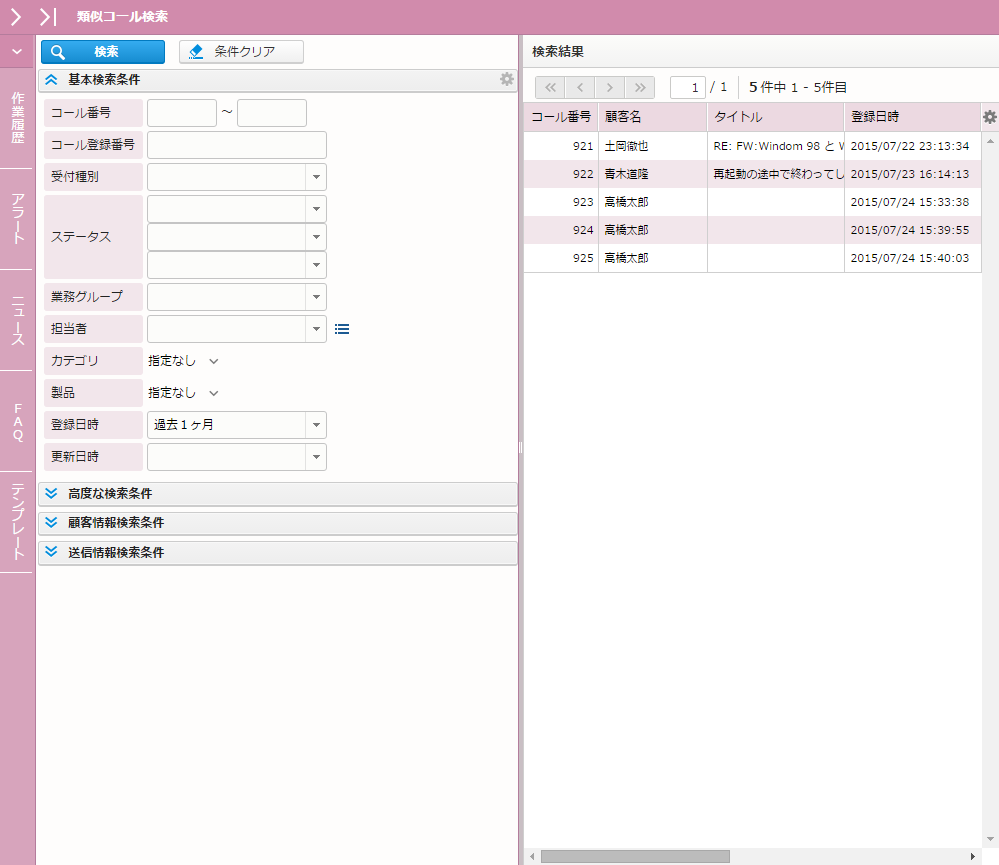
Task: Click the horizontal scrollbar under results
Action: point(635,857)
